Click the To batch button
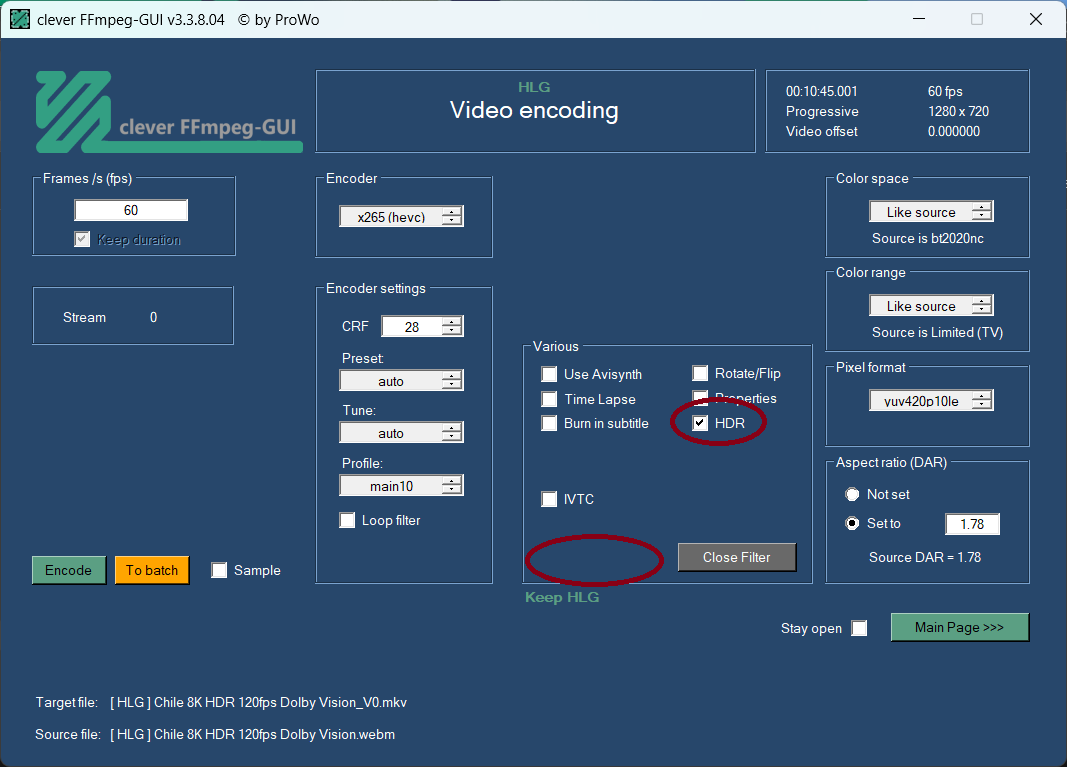Image resolution: width=1067 pixels, height=767 pixels. click(152, 570)
